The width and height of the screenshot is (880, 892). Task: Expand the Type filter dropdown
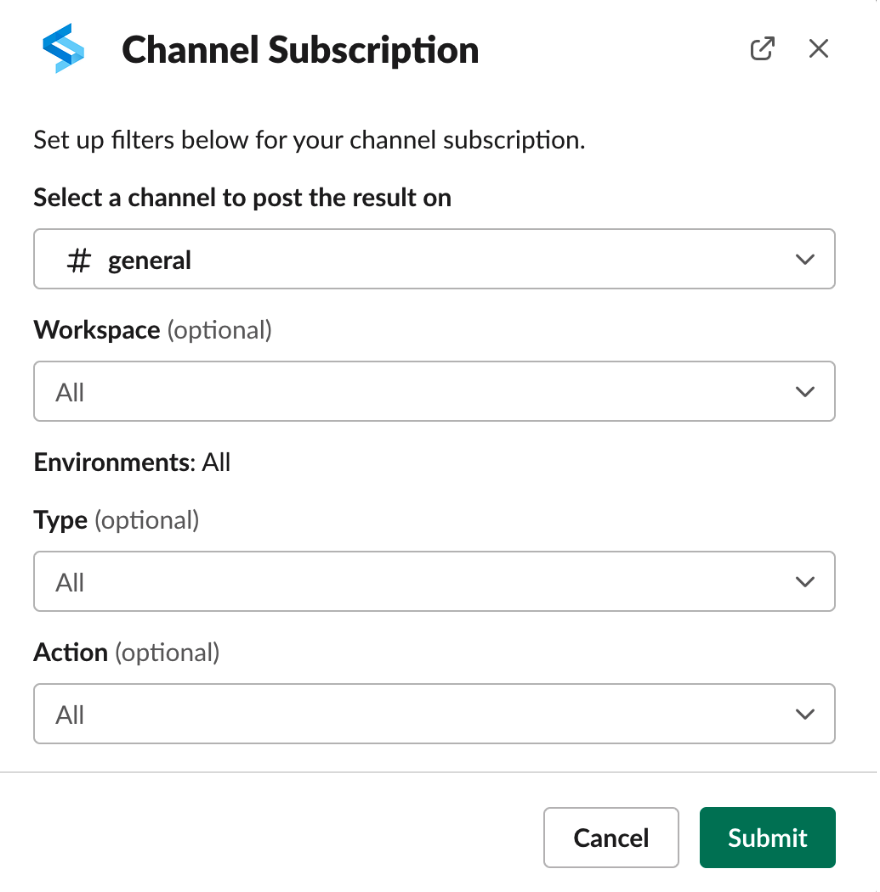click(x=434, y=582)
